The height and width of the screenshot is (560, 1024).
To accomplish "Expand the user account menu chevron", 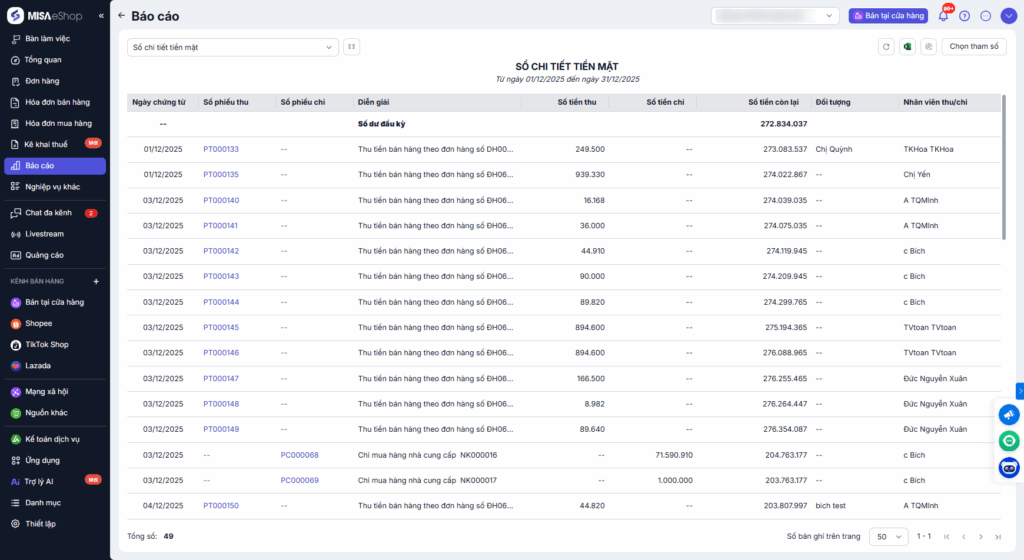I will 1007,16.
